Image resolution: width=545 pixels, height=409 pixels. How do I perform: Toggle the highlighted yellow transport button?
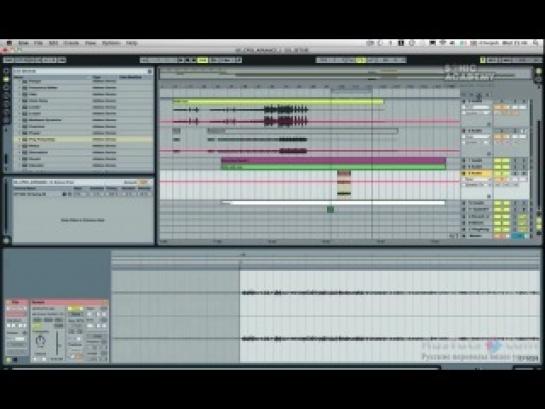tap(203, 60)
